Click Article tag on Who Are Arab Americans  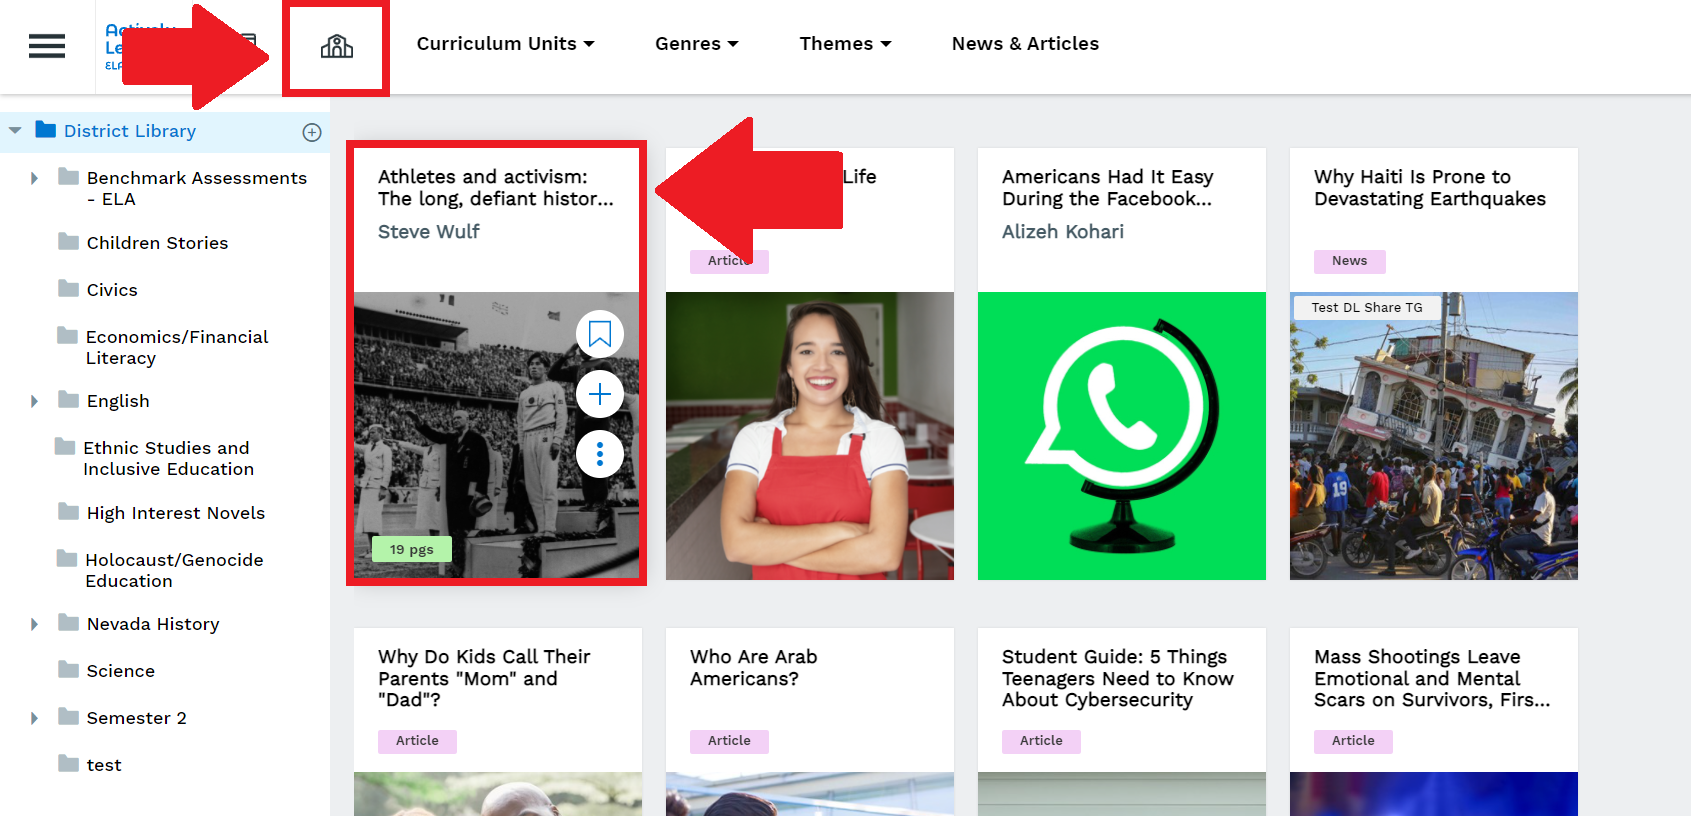(729, 741)
